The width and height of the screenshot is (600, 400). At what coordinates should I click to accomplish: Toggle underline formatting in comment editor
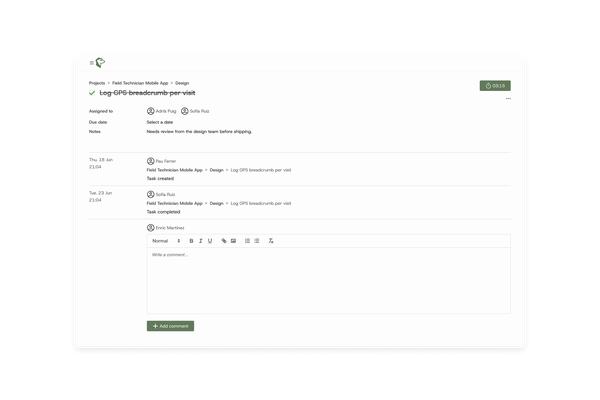tap(210, 241)
